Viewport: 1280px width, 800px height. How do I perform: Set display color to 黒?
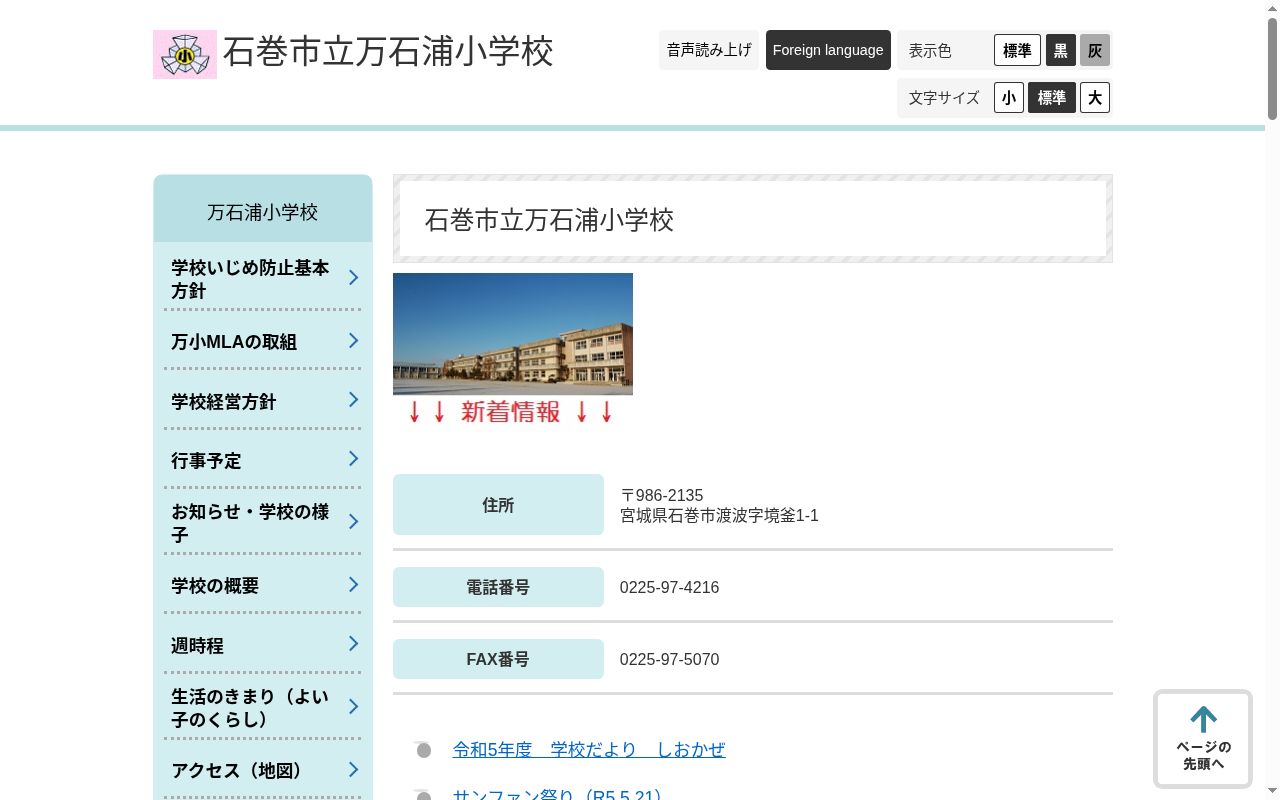click(x=1061, y=50)
